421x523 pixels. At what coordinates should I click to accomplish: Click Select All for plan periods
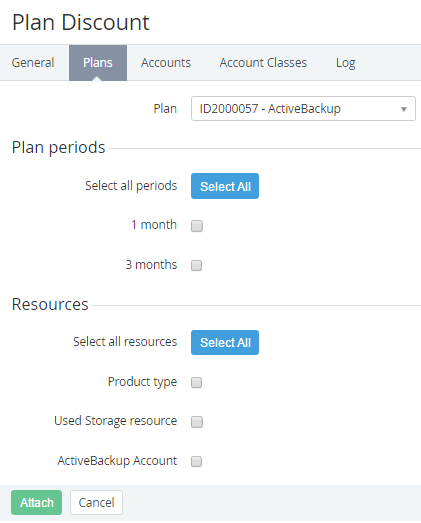pos(225,186)
